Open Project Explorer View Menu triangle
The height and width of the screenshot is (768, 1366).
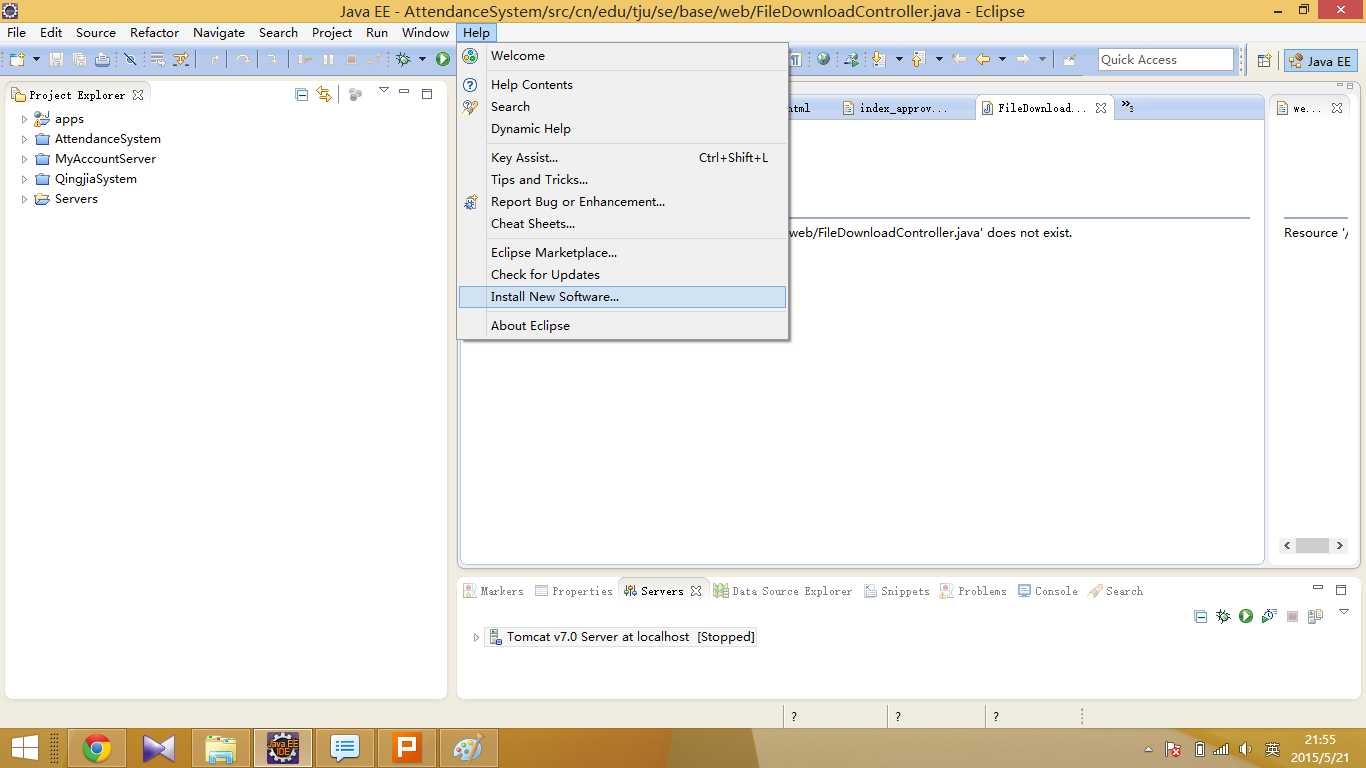(383, 91)
